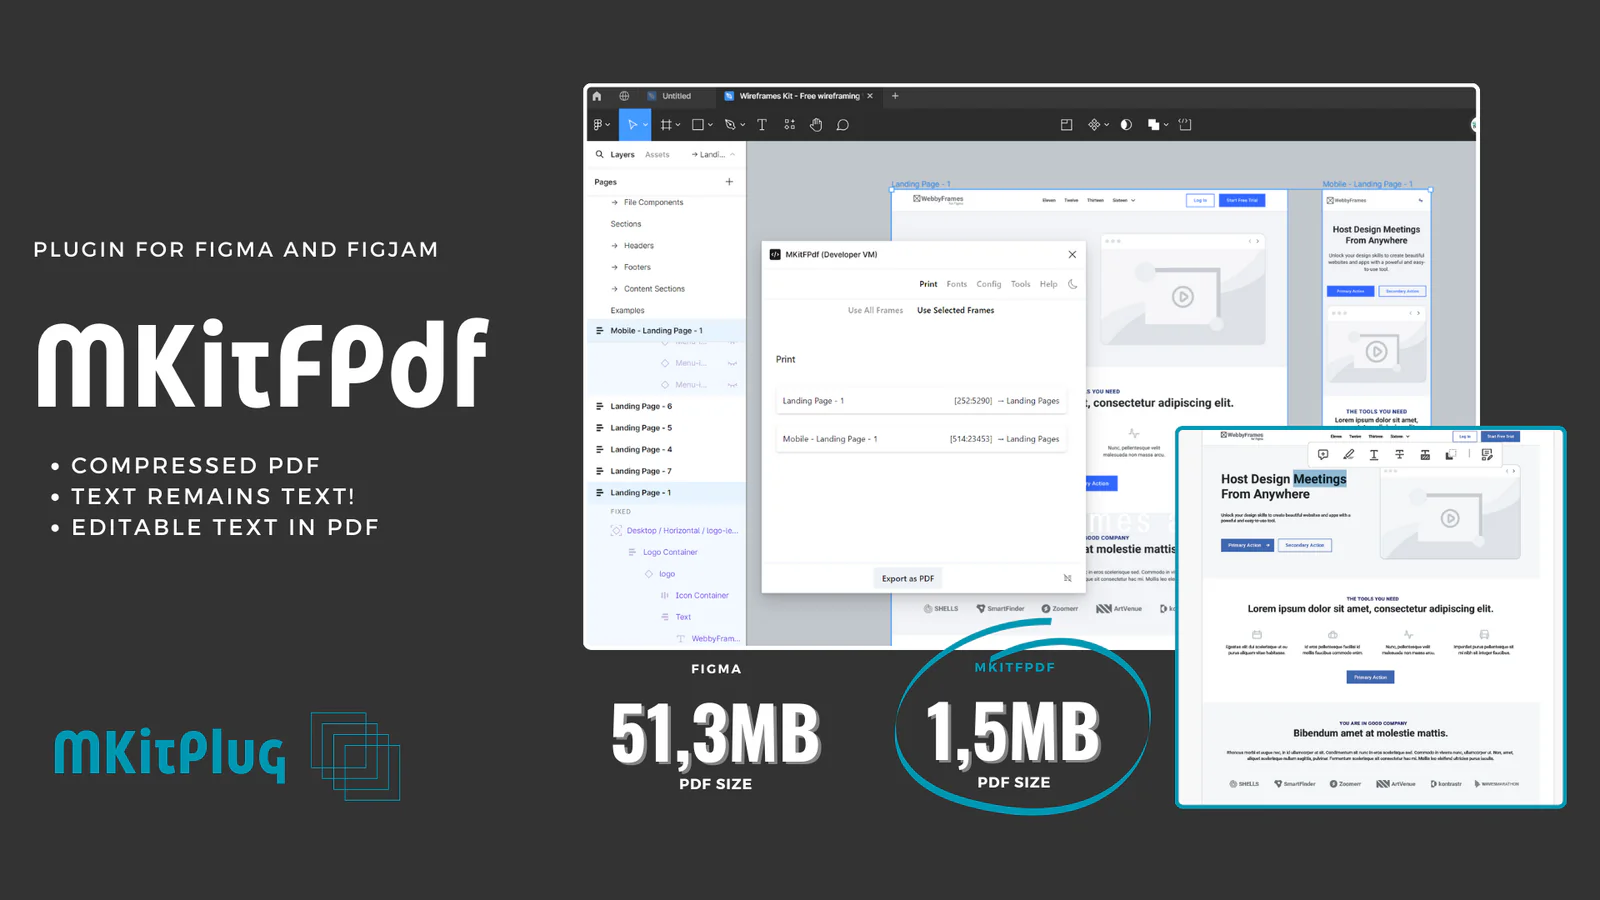
Task: Select Mobile - Landing Page - 1 layer
Action: 665,331
